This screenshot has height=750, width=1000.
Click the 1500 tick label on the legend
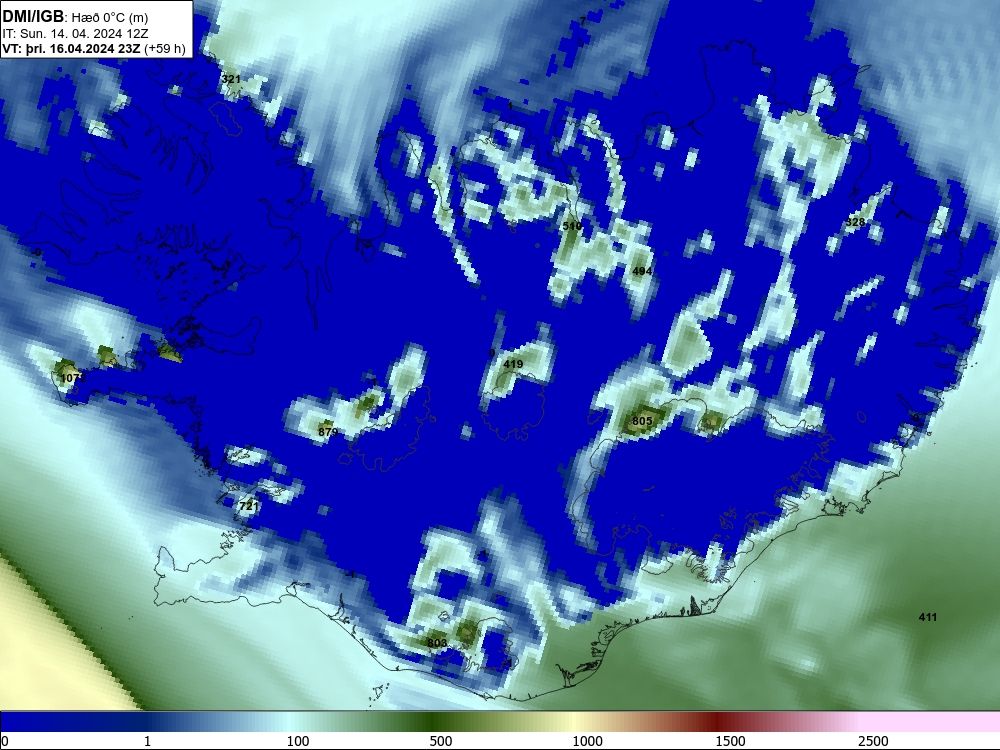click(x=730, y=741)
